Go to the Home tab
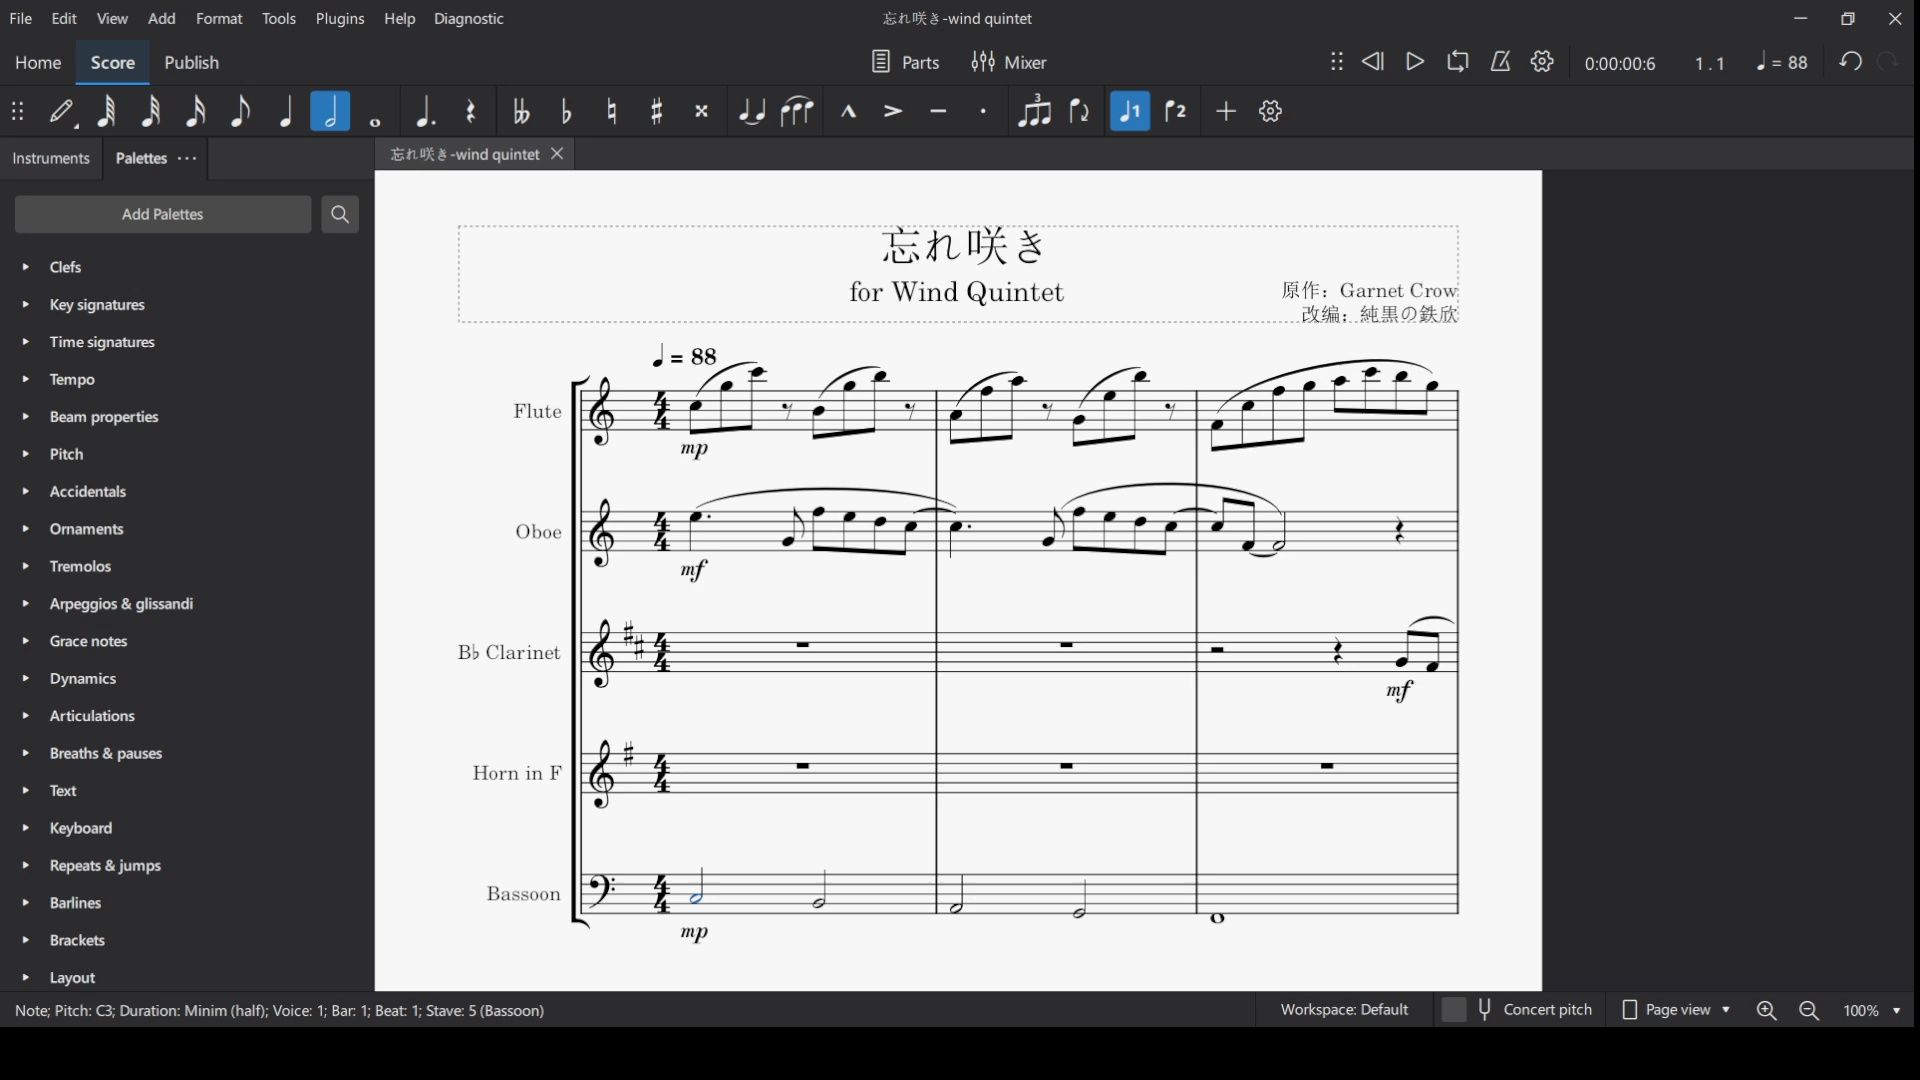The width and height of the screenshot is (1920, 1080). tap(38, 62)
